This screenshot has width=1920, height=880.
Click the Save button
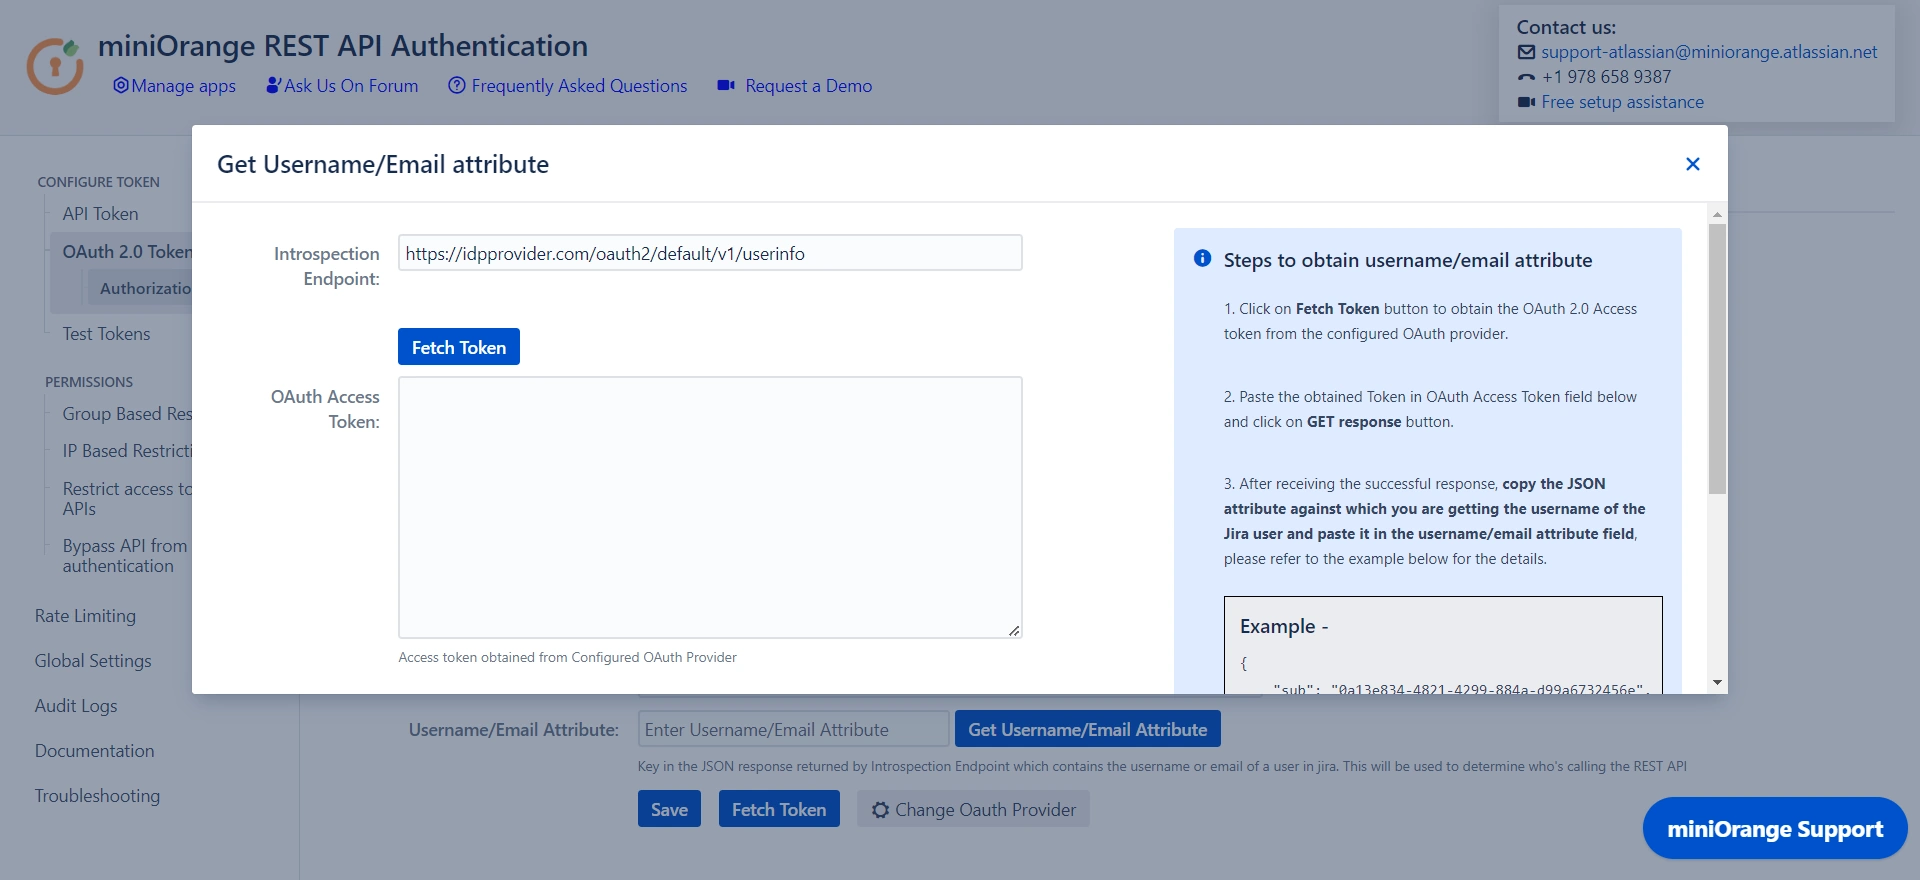[669, 809]
